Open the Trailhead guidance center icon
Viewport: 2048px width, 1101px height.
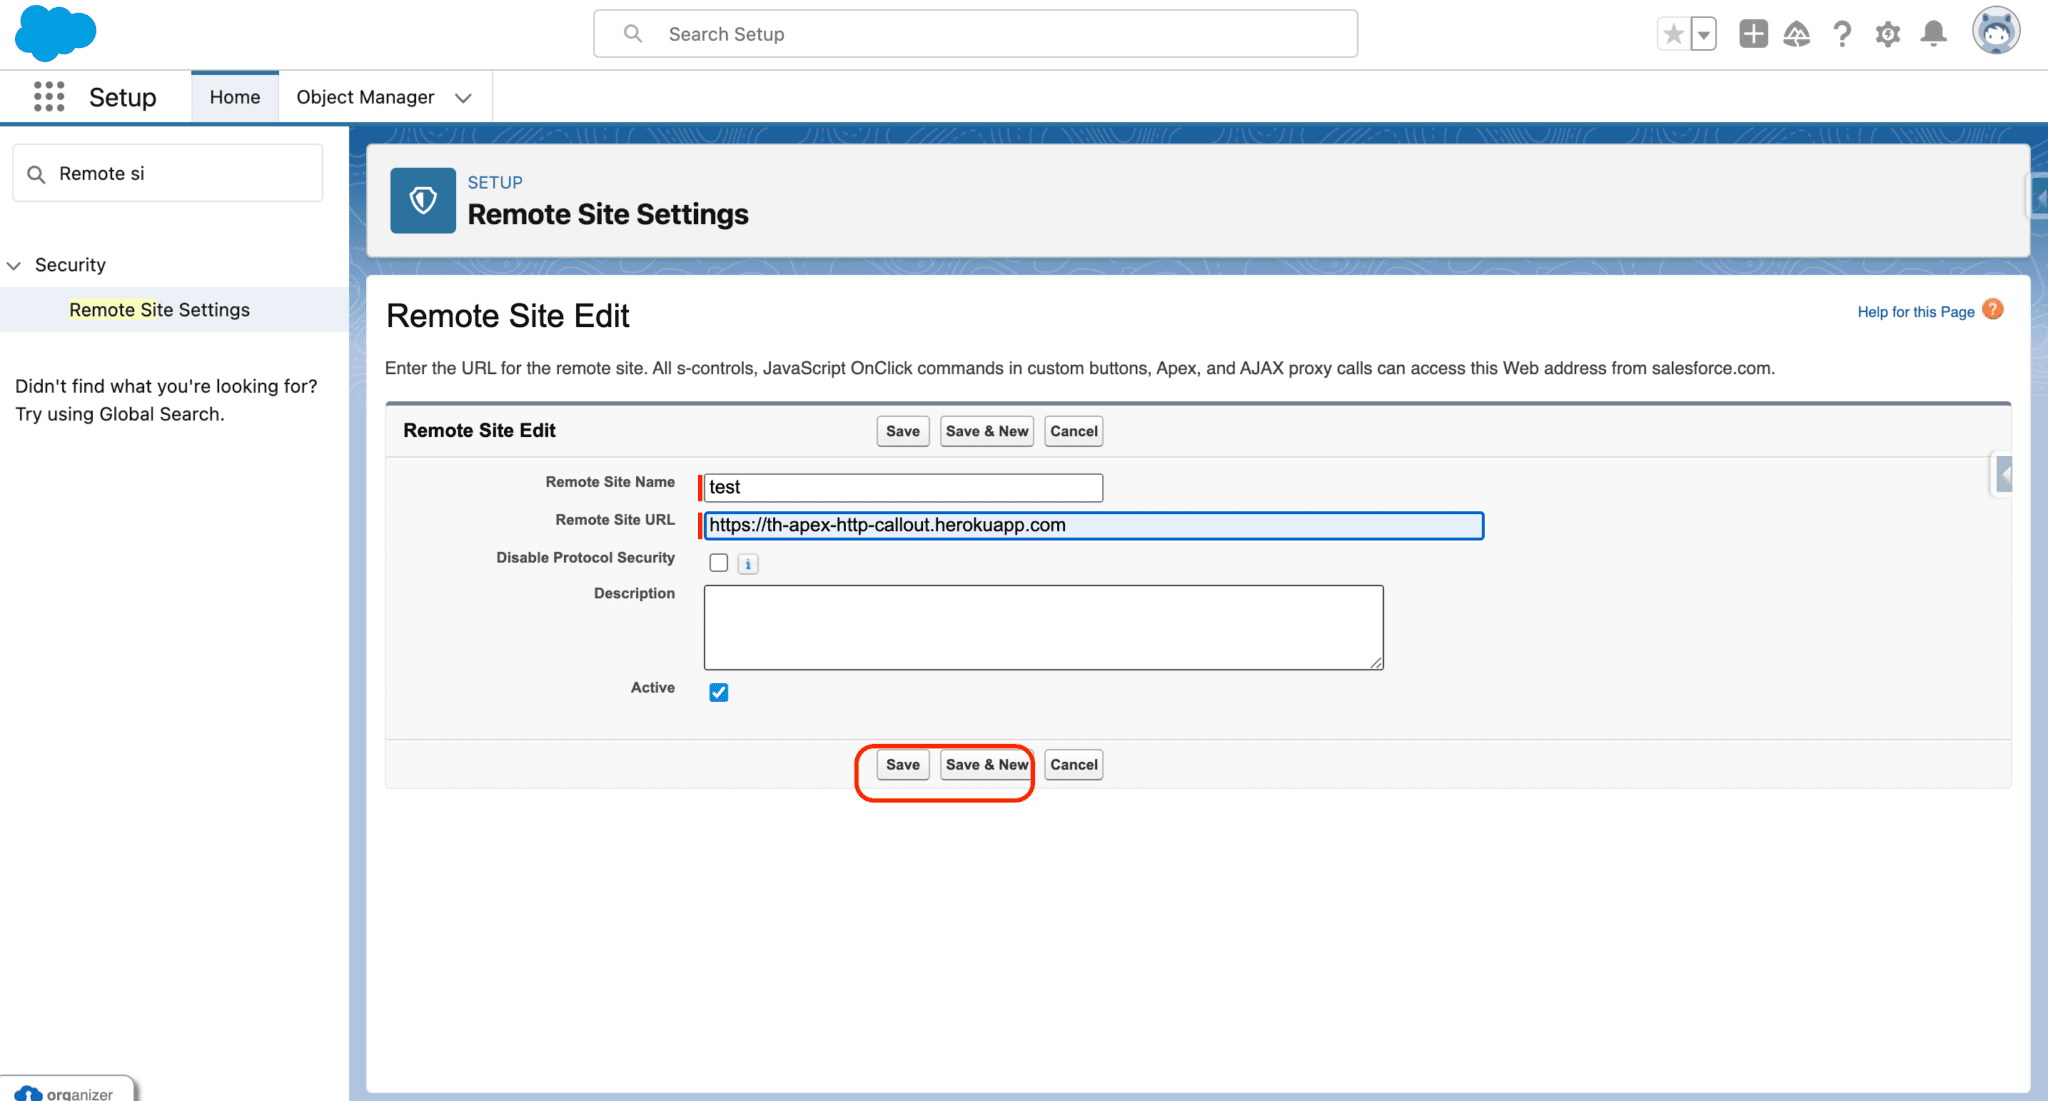[1797, 33]
